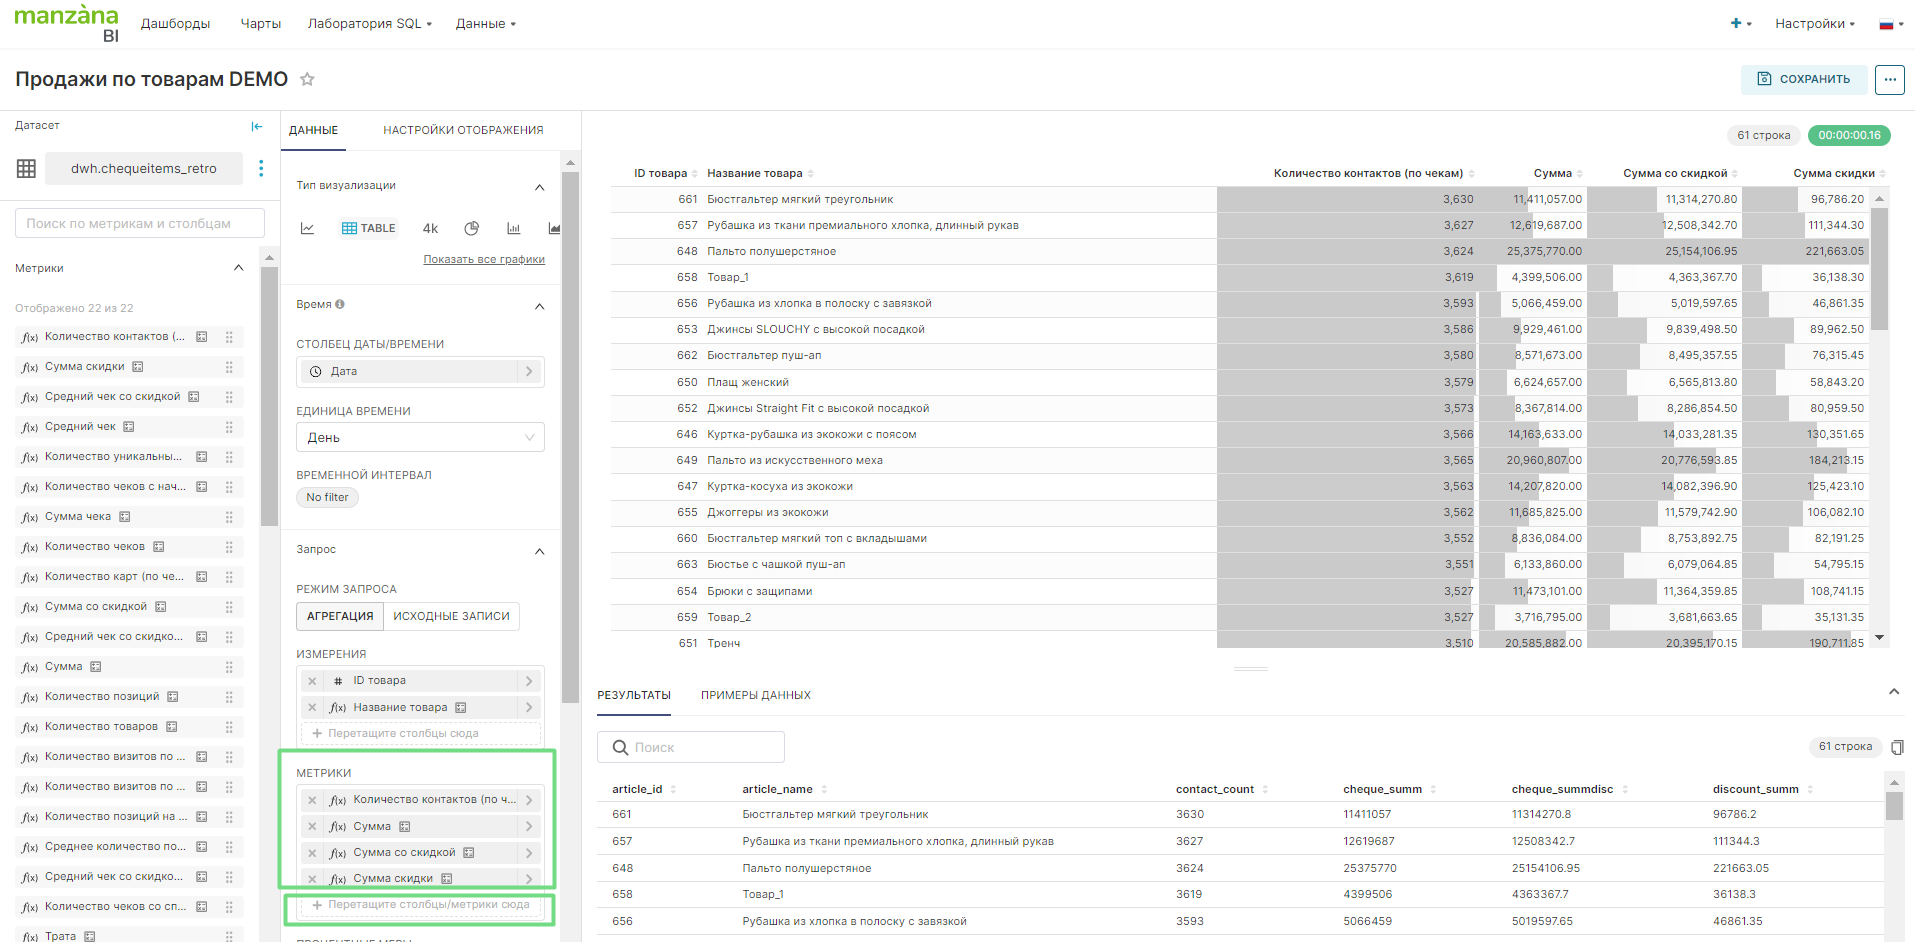Select the line chart visualization icon
The image size is (1915, 942).
[x=308, y=229]
